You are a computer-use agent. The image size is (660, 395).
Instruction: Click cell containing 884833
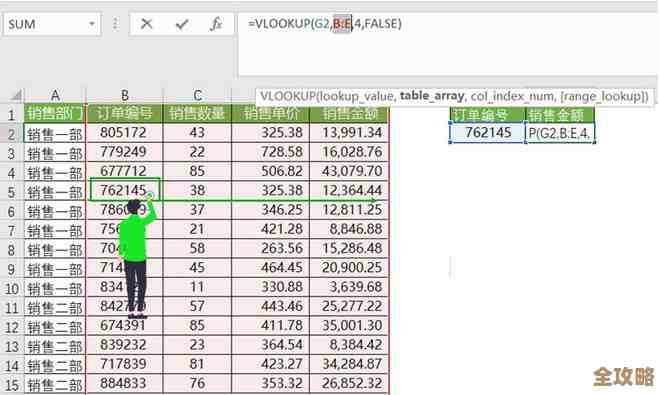(x=125, y=384)
